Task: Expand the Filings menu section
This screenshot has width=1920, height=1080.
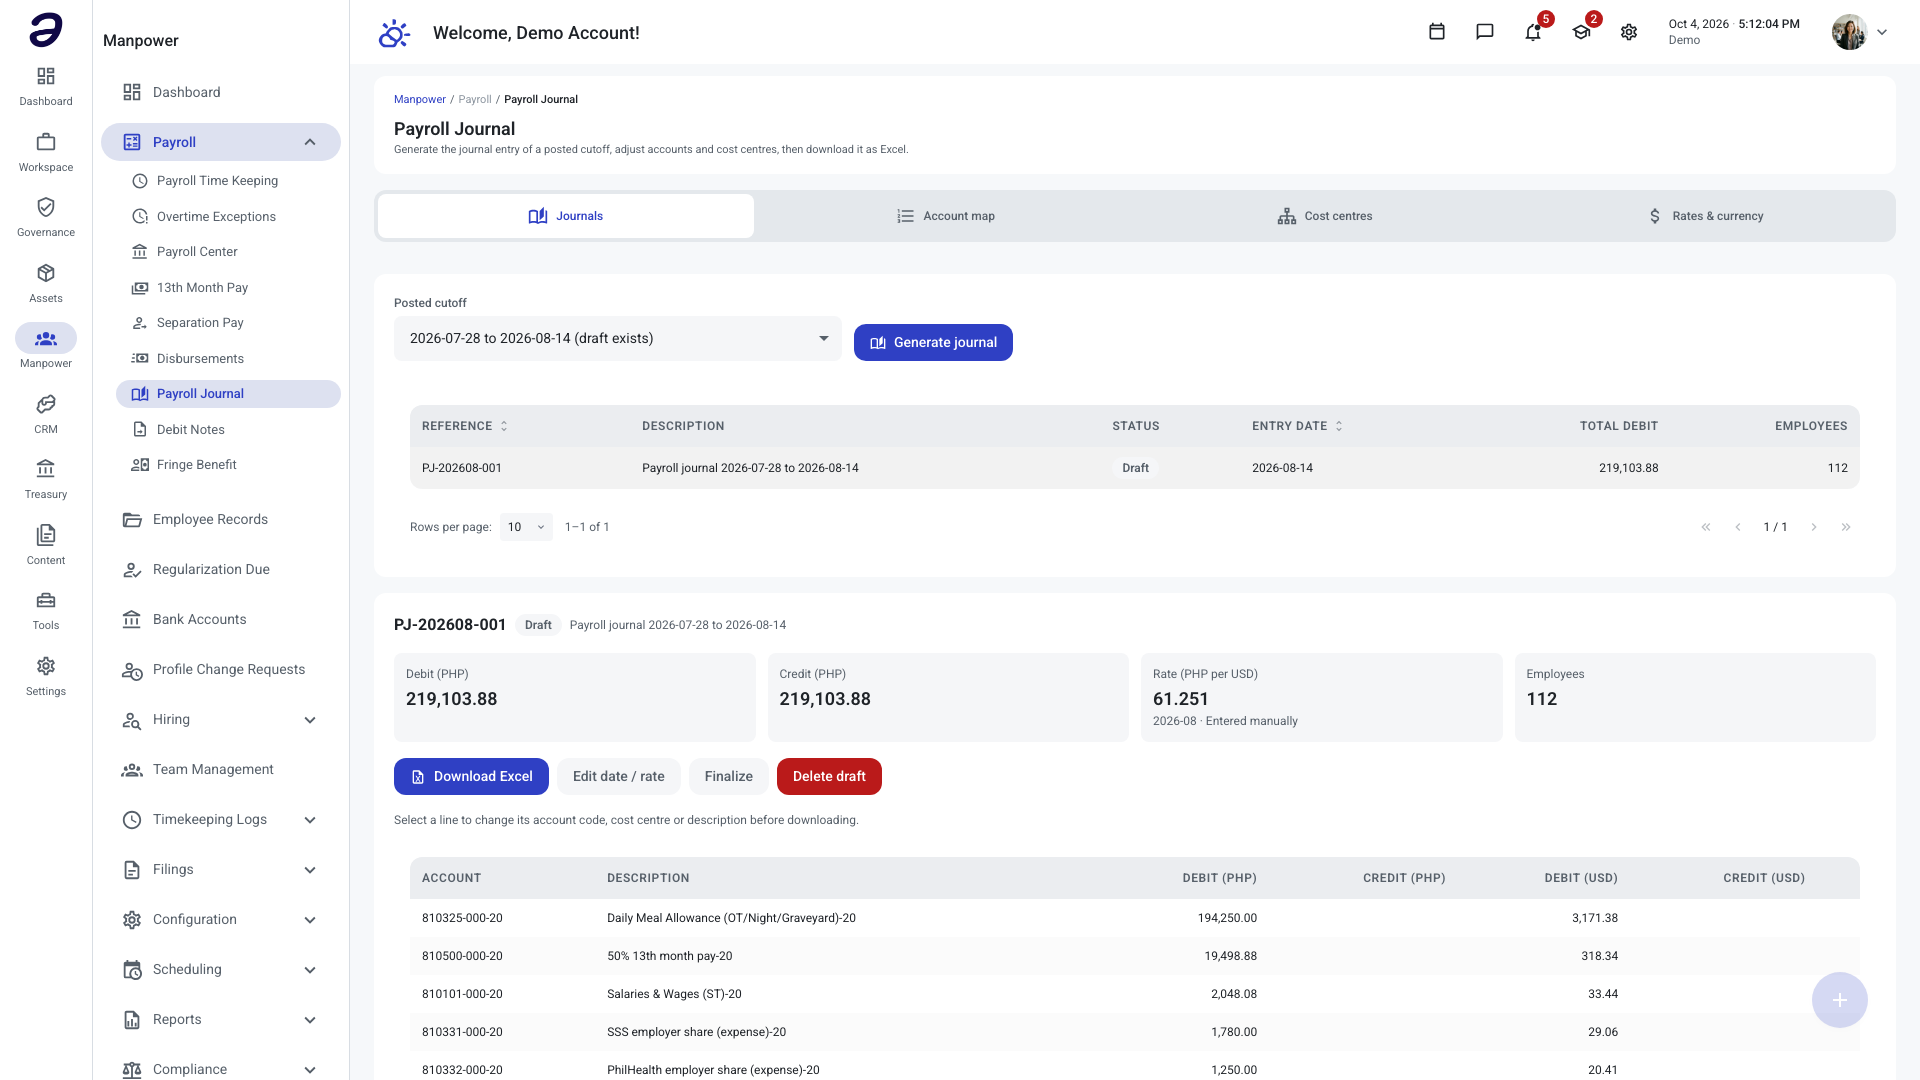Action: (x=221, y=870)
